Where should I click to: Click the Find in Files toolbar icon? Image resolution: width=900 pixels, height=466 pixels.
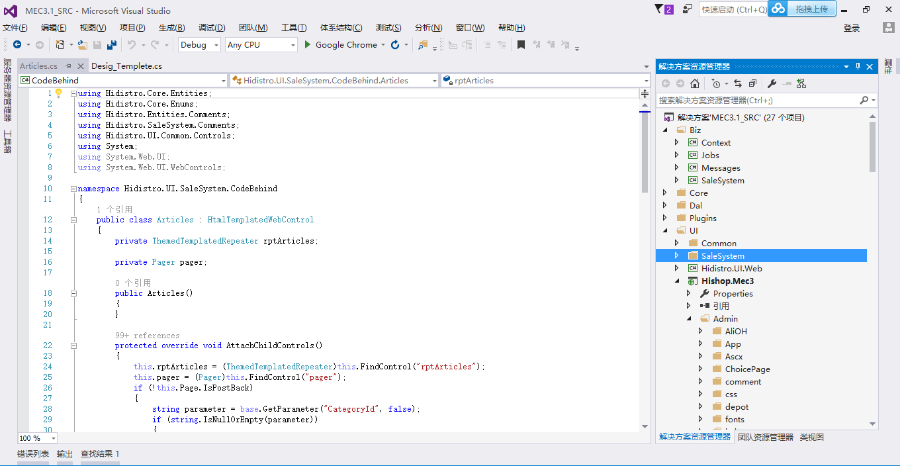click(423, 45)
